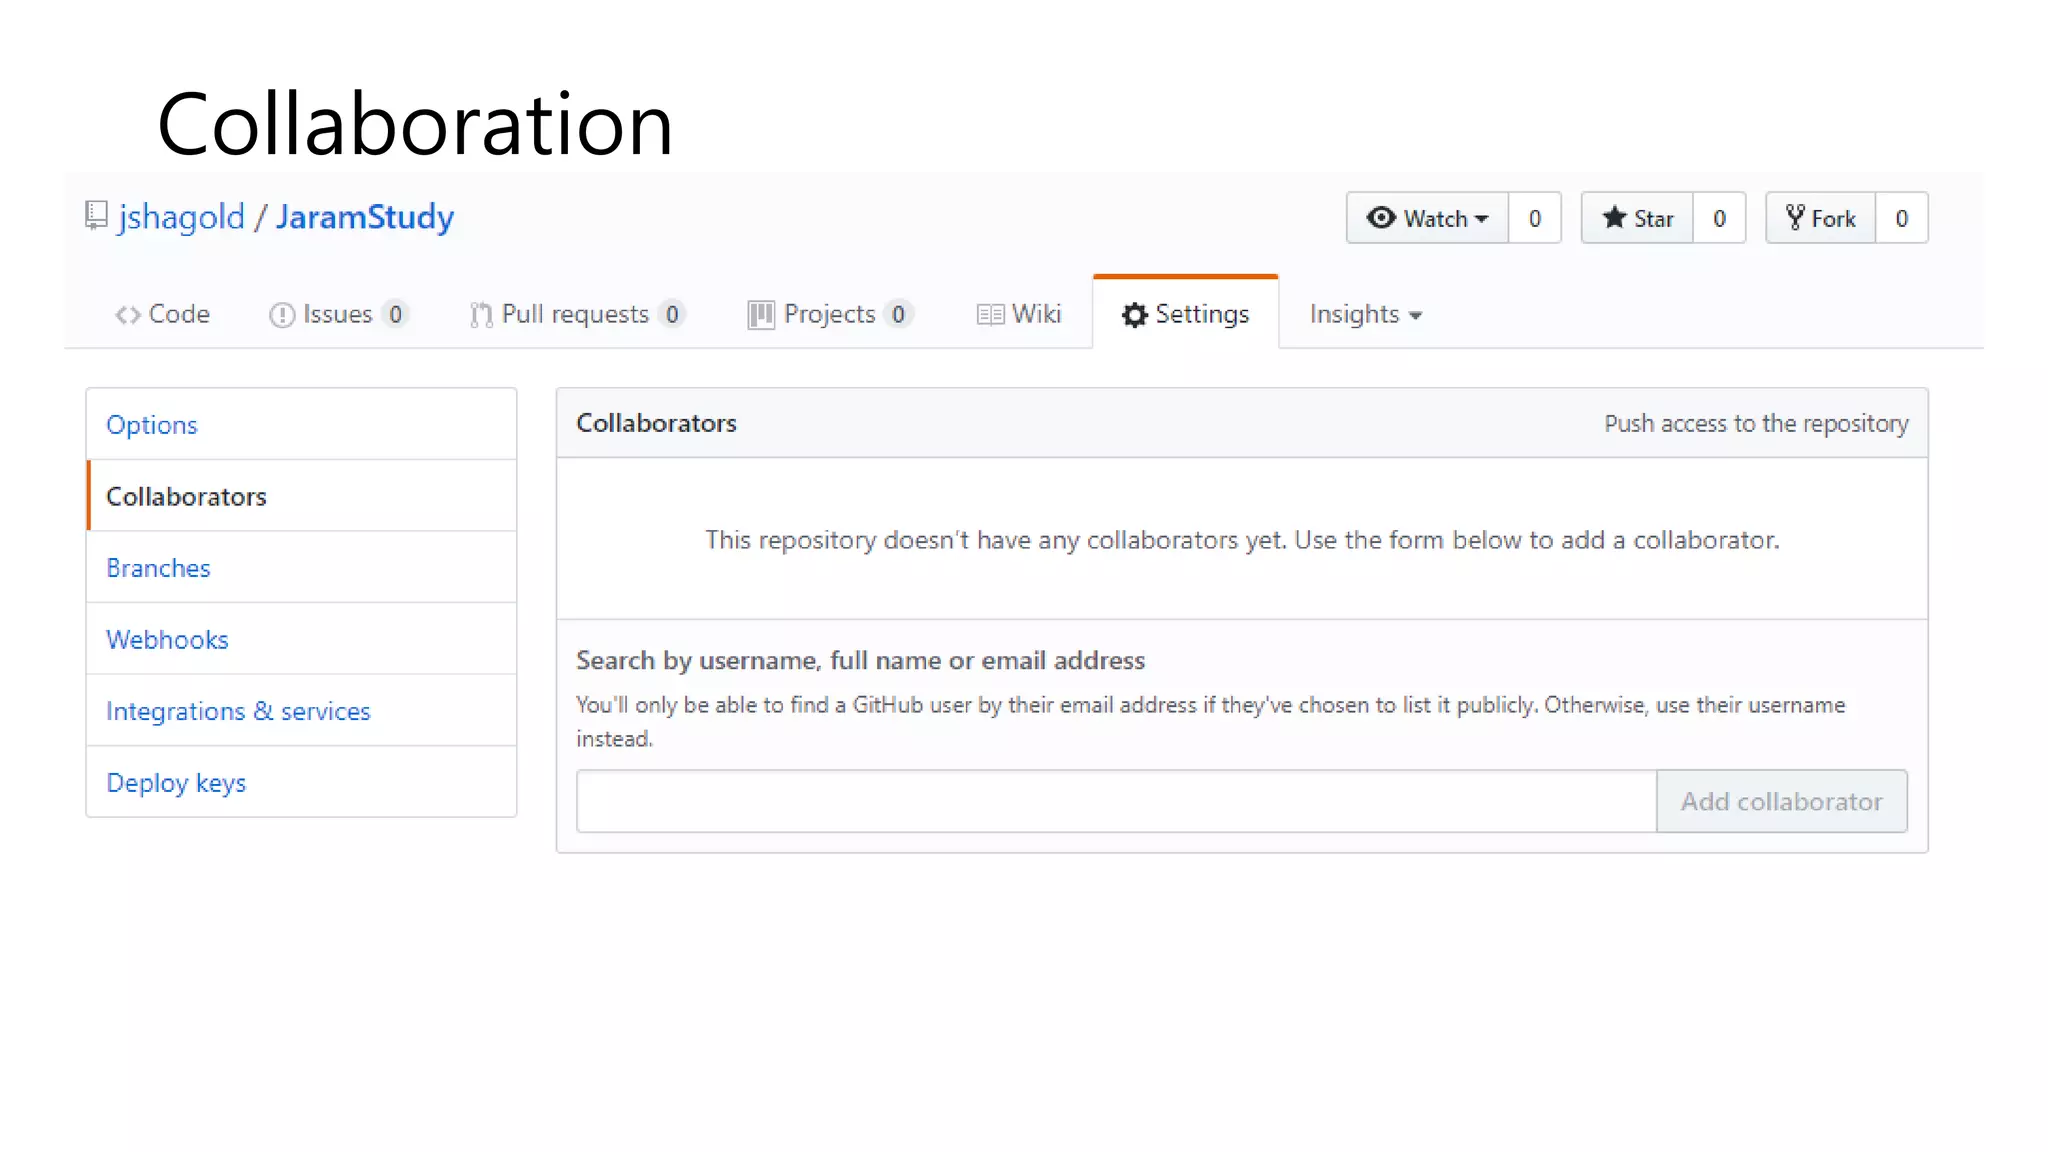
Task: Open the JaramStudy repository link
Action: (x=365, y=217)
